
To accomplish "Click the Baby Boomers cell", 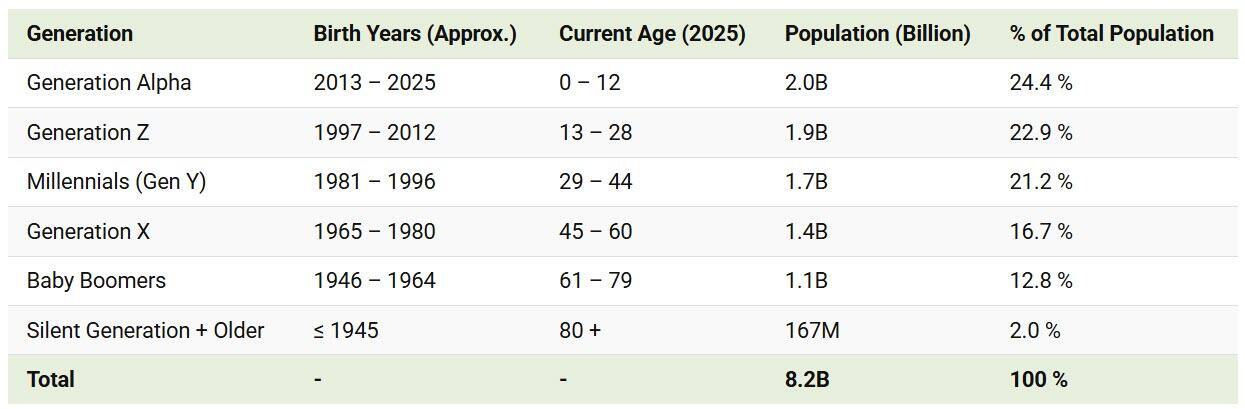I will [96, 281].
